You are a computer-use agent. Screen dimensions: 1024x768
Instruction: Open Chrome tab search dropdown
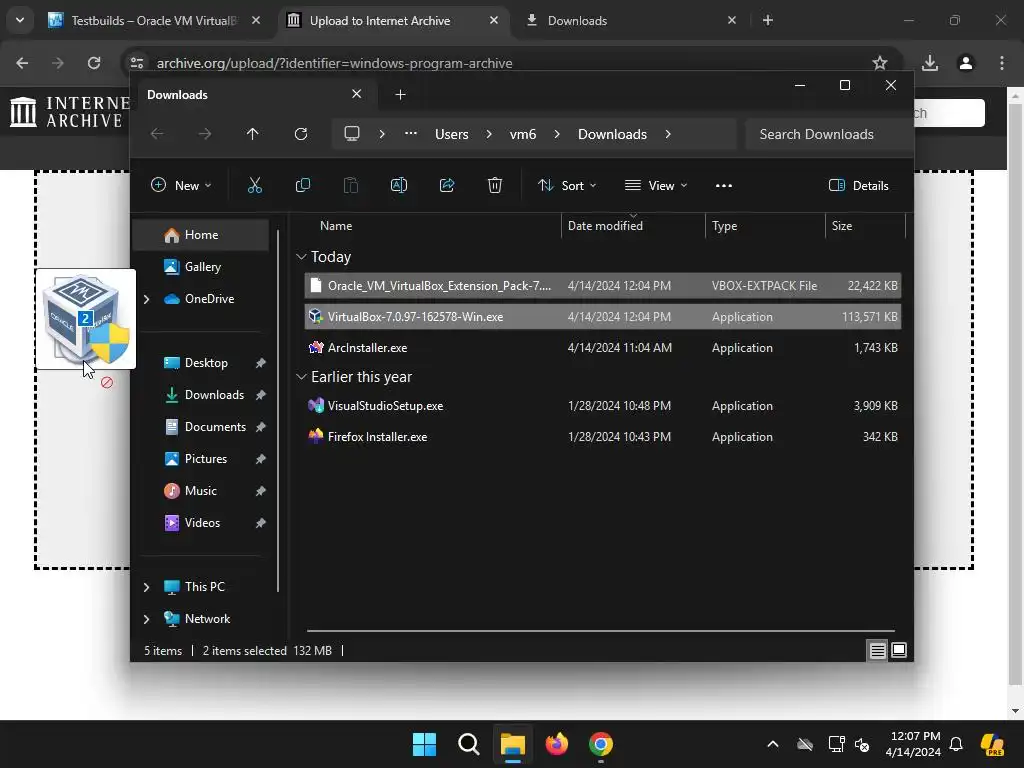pos(20,20)
